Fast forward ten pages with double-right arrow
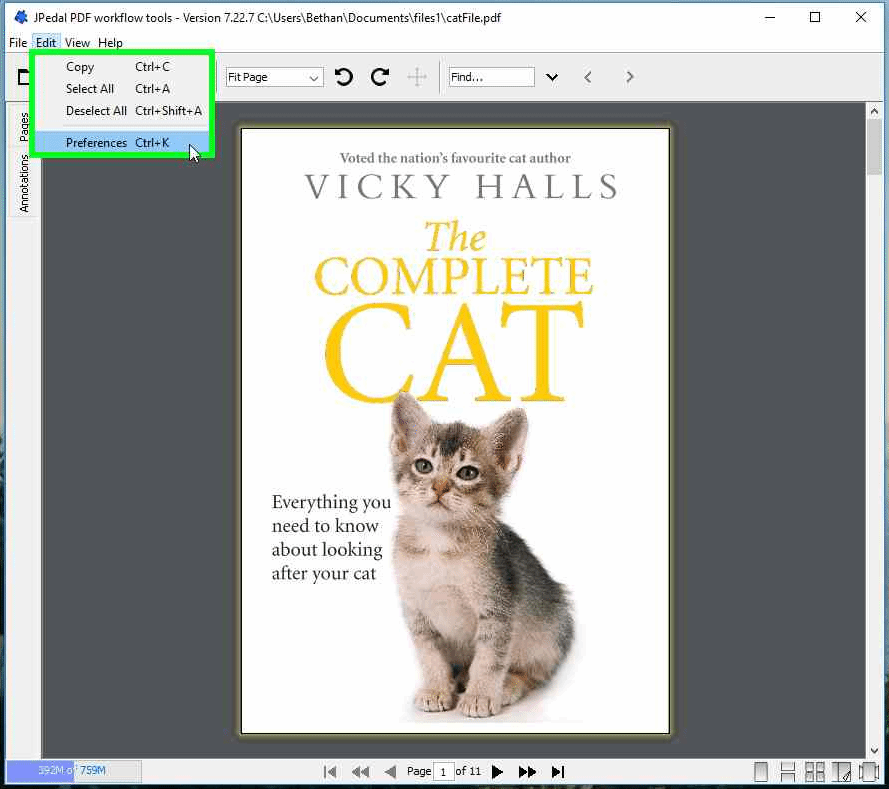 click(527, 771)
